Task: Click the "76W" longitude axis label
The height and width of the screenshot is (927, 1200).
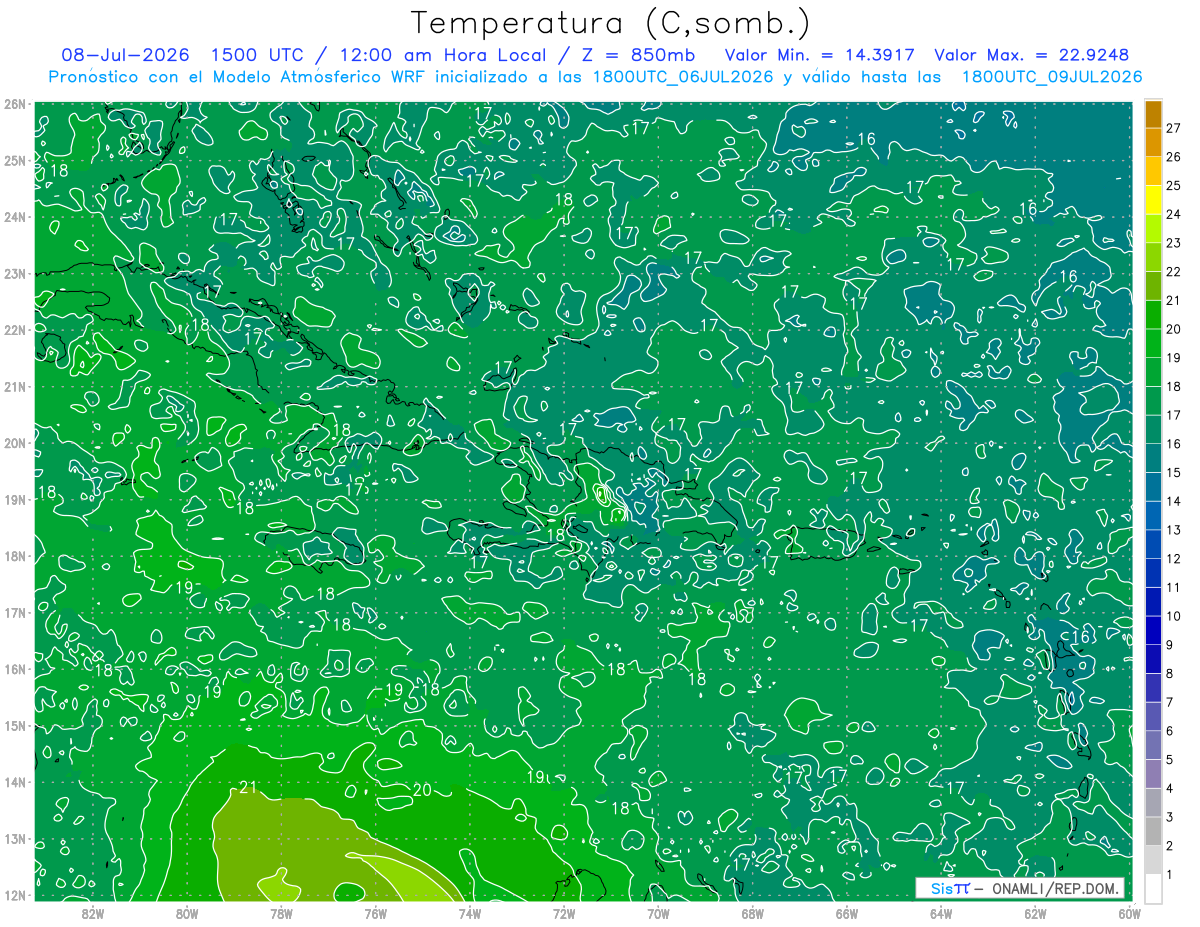Action: pyautogui.click(x=375, y=913)
